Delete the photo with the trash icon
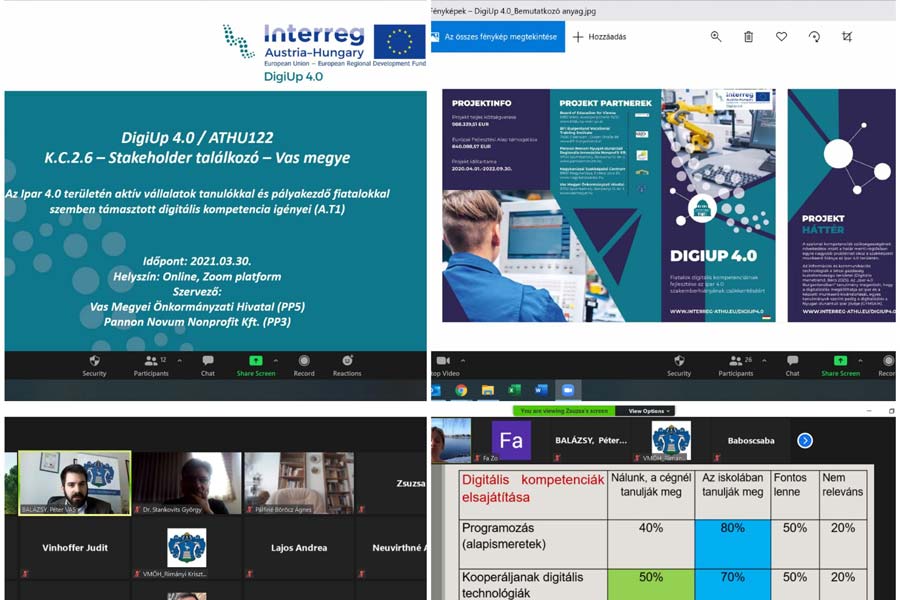900x600 pixels. click(748, 36)
